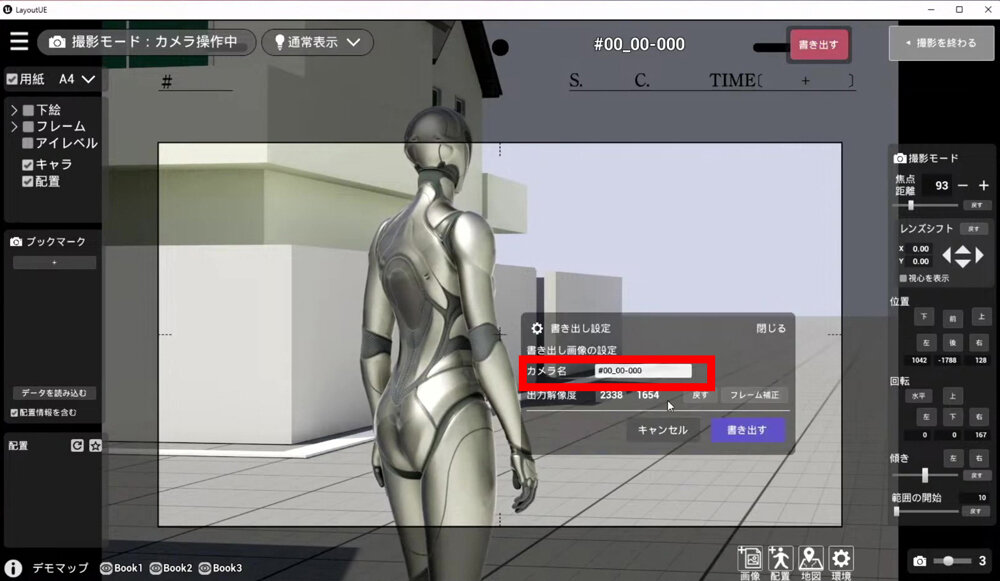The image size is (1000, 581).
Task: Click キャンセル in export dialog
Action: [x=663, y=430]
